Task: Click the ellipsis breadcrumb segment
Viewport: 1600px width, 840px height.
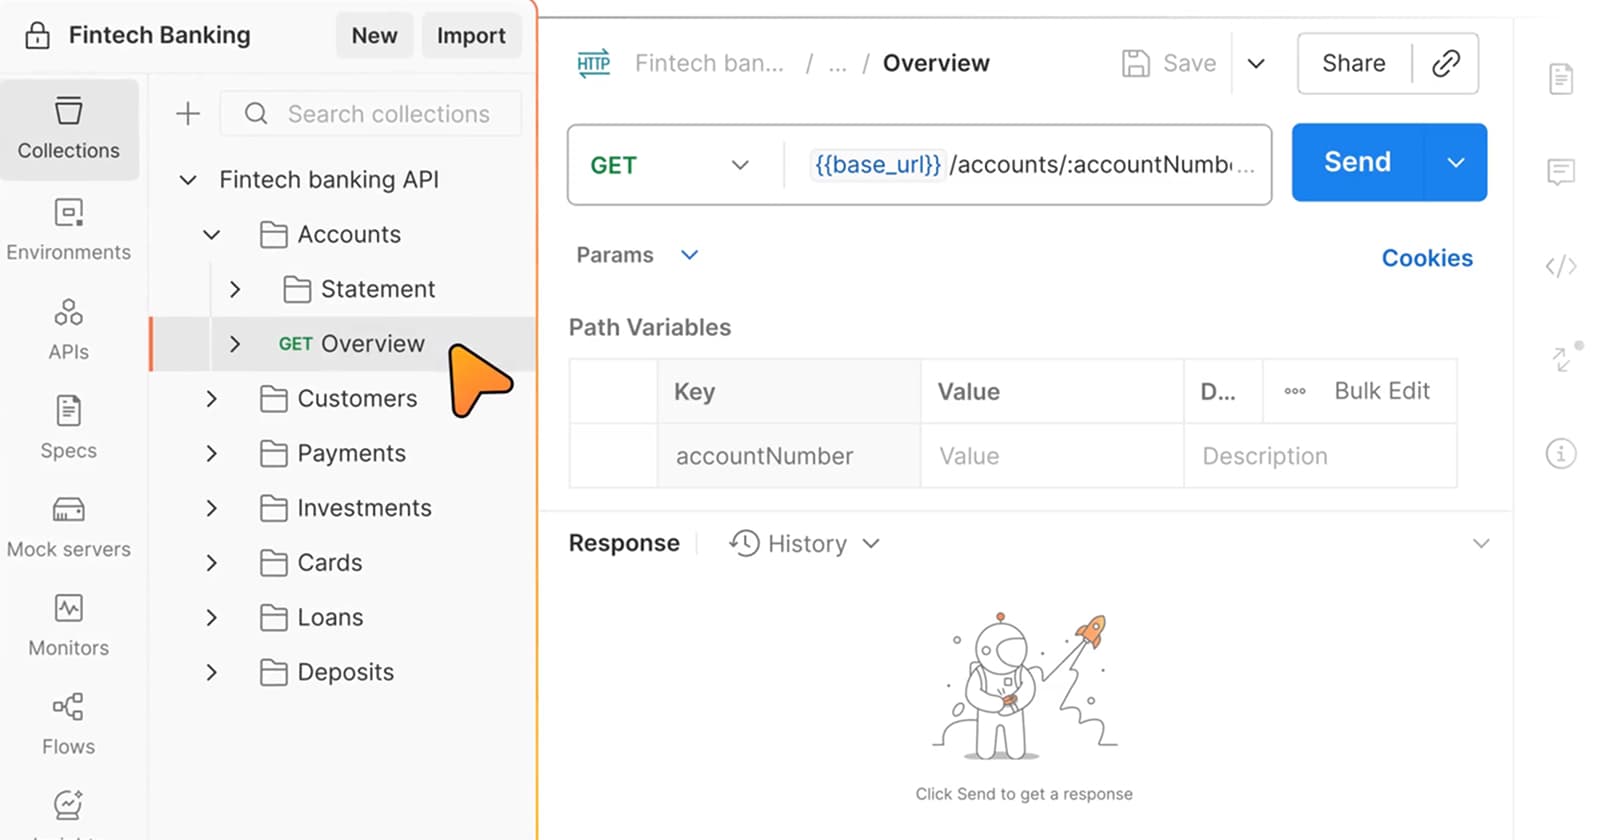Action: (x=838, y=64)
